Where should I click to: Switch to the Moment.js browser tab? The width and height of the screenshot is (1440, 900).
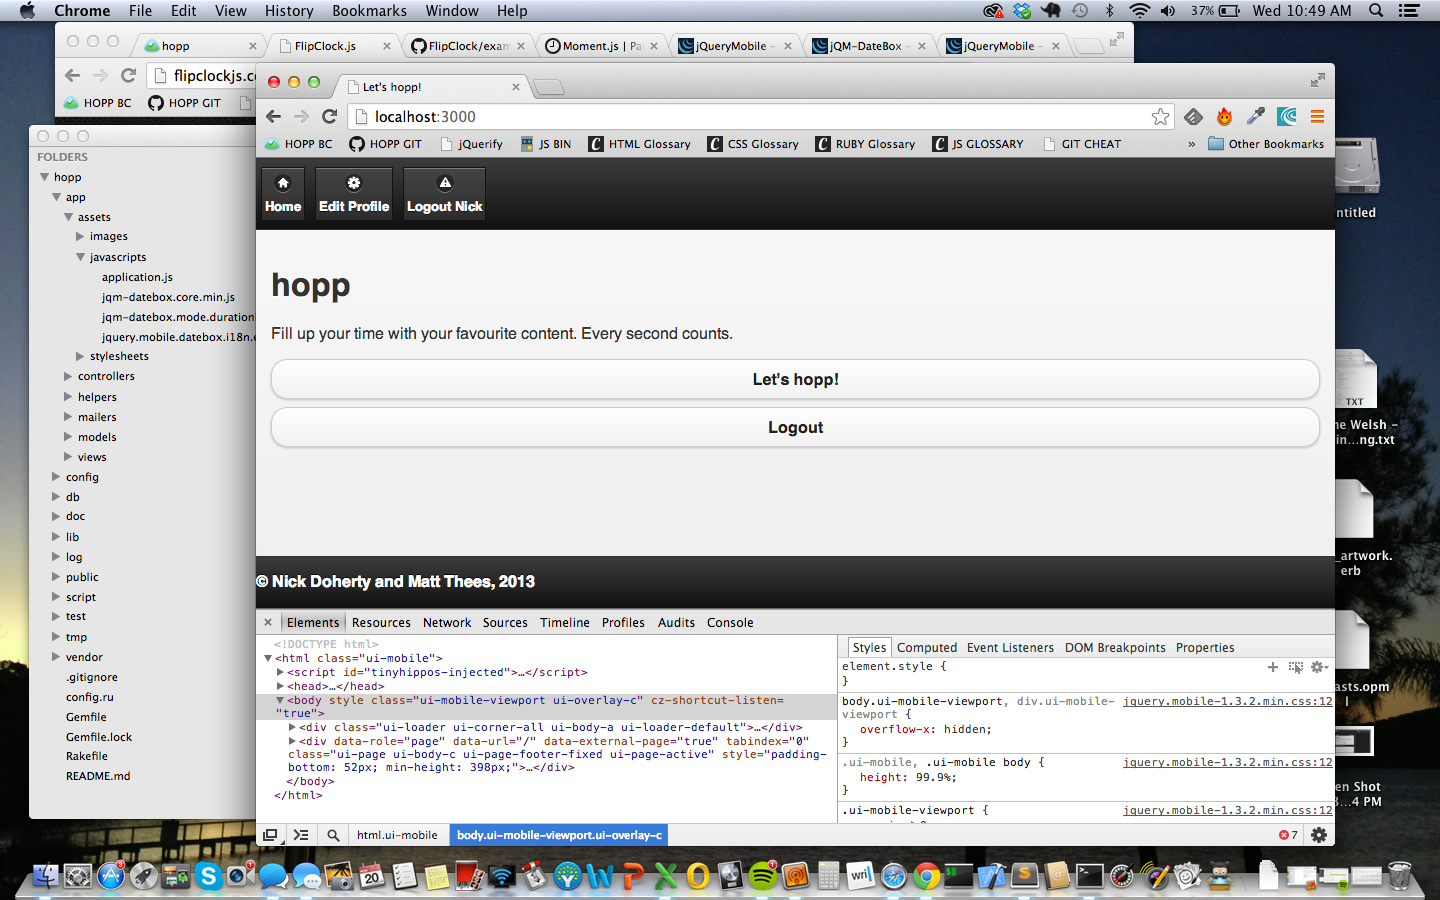pos(600,46)
